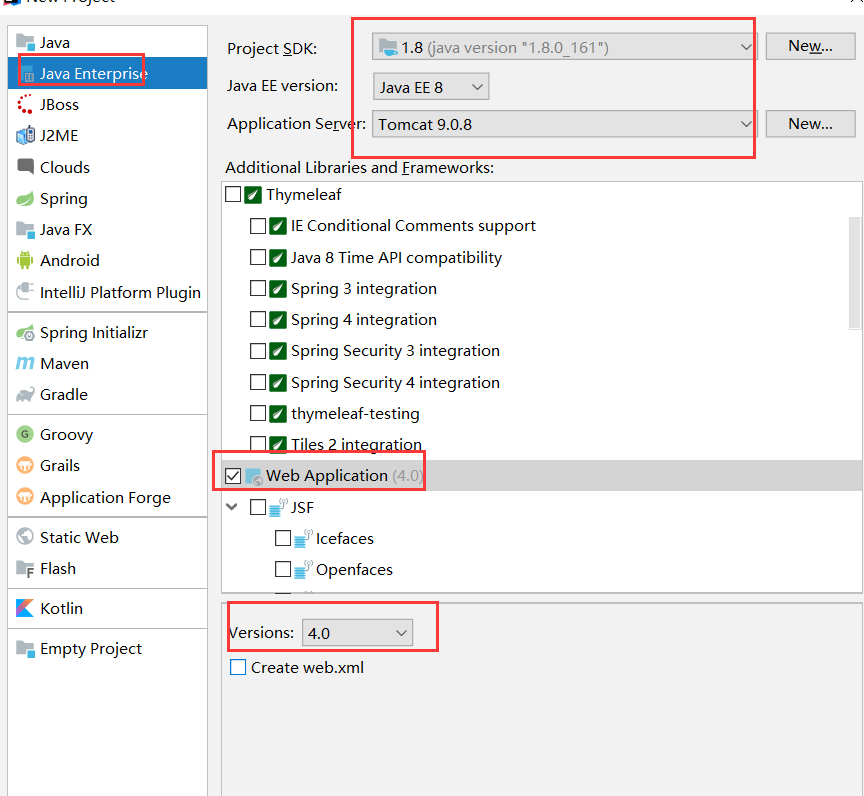
Task: Choose the Gradle elephant icon
Action: [x=25, y=394]
